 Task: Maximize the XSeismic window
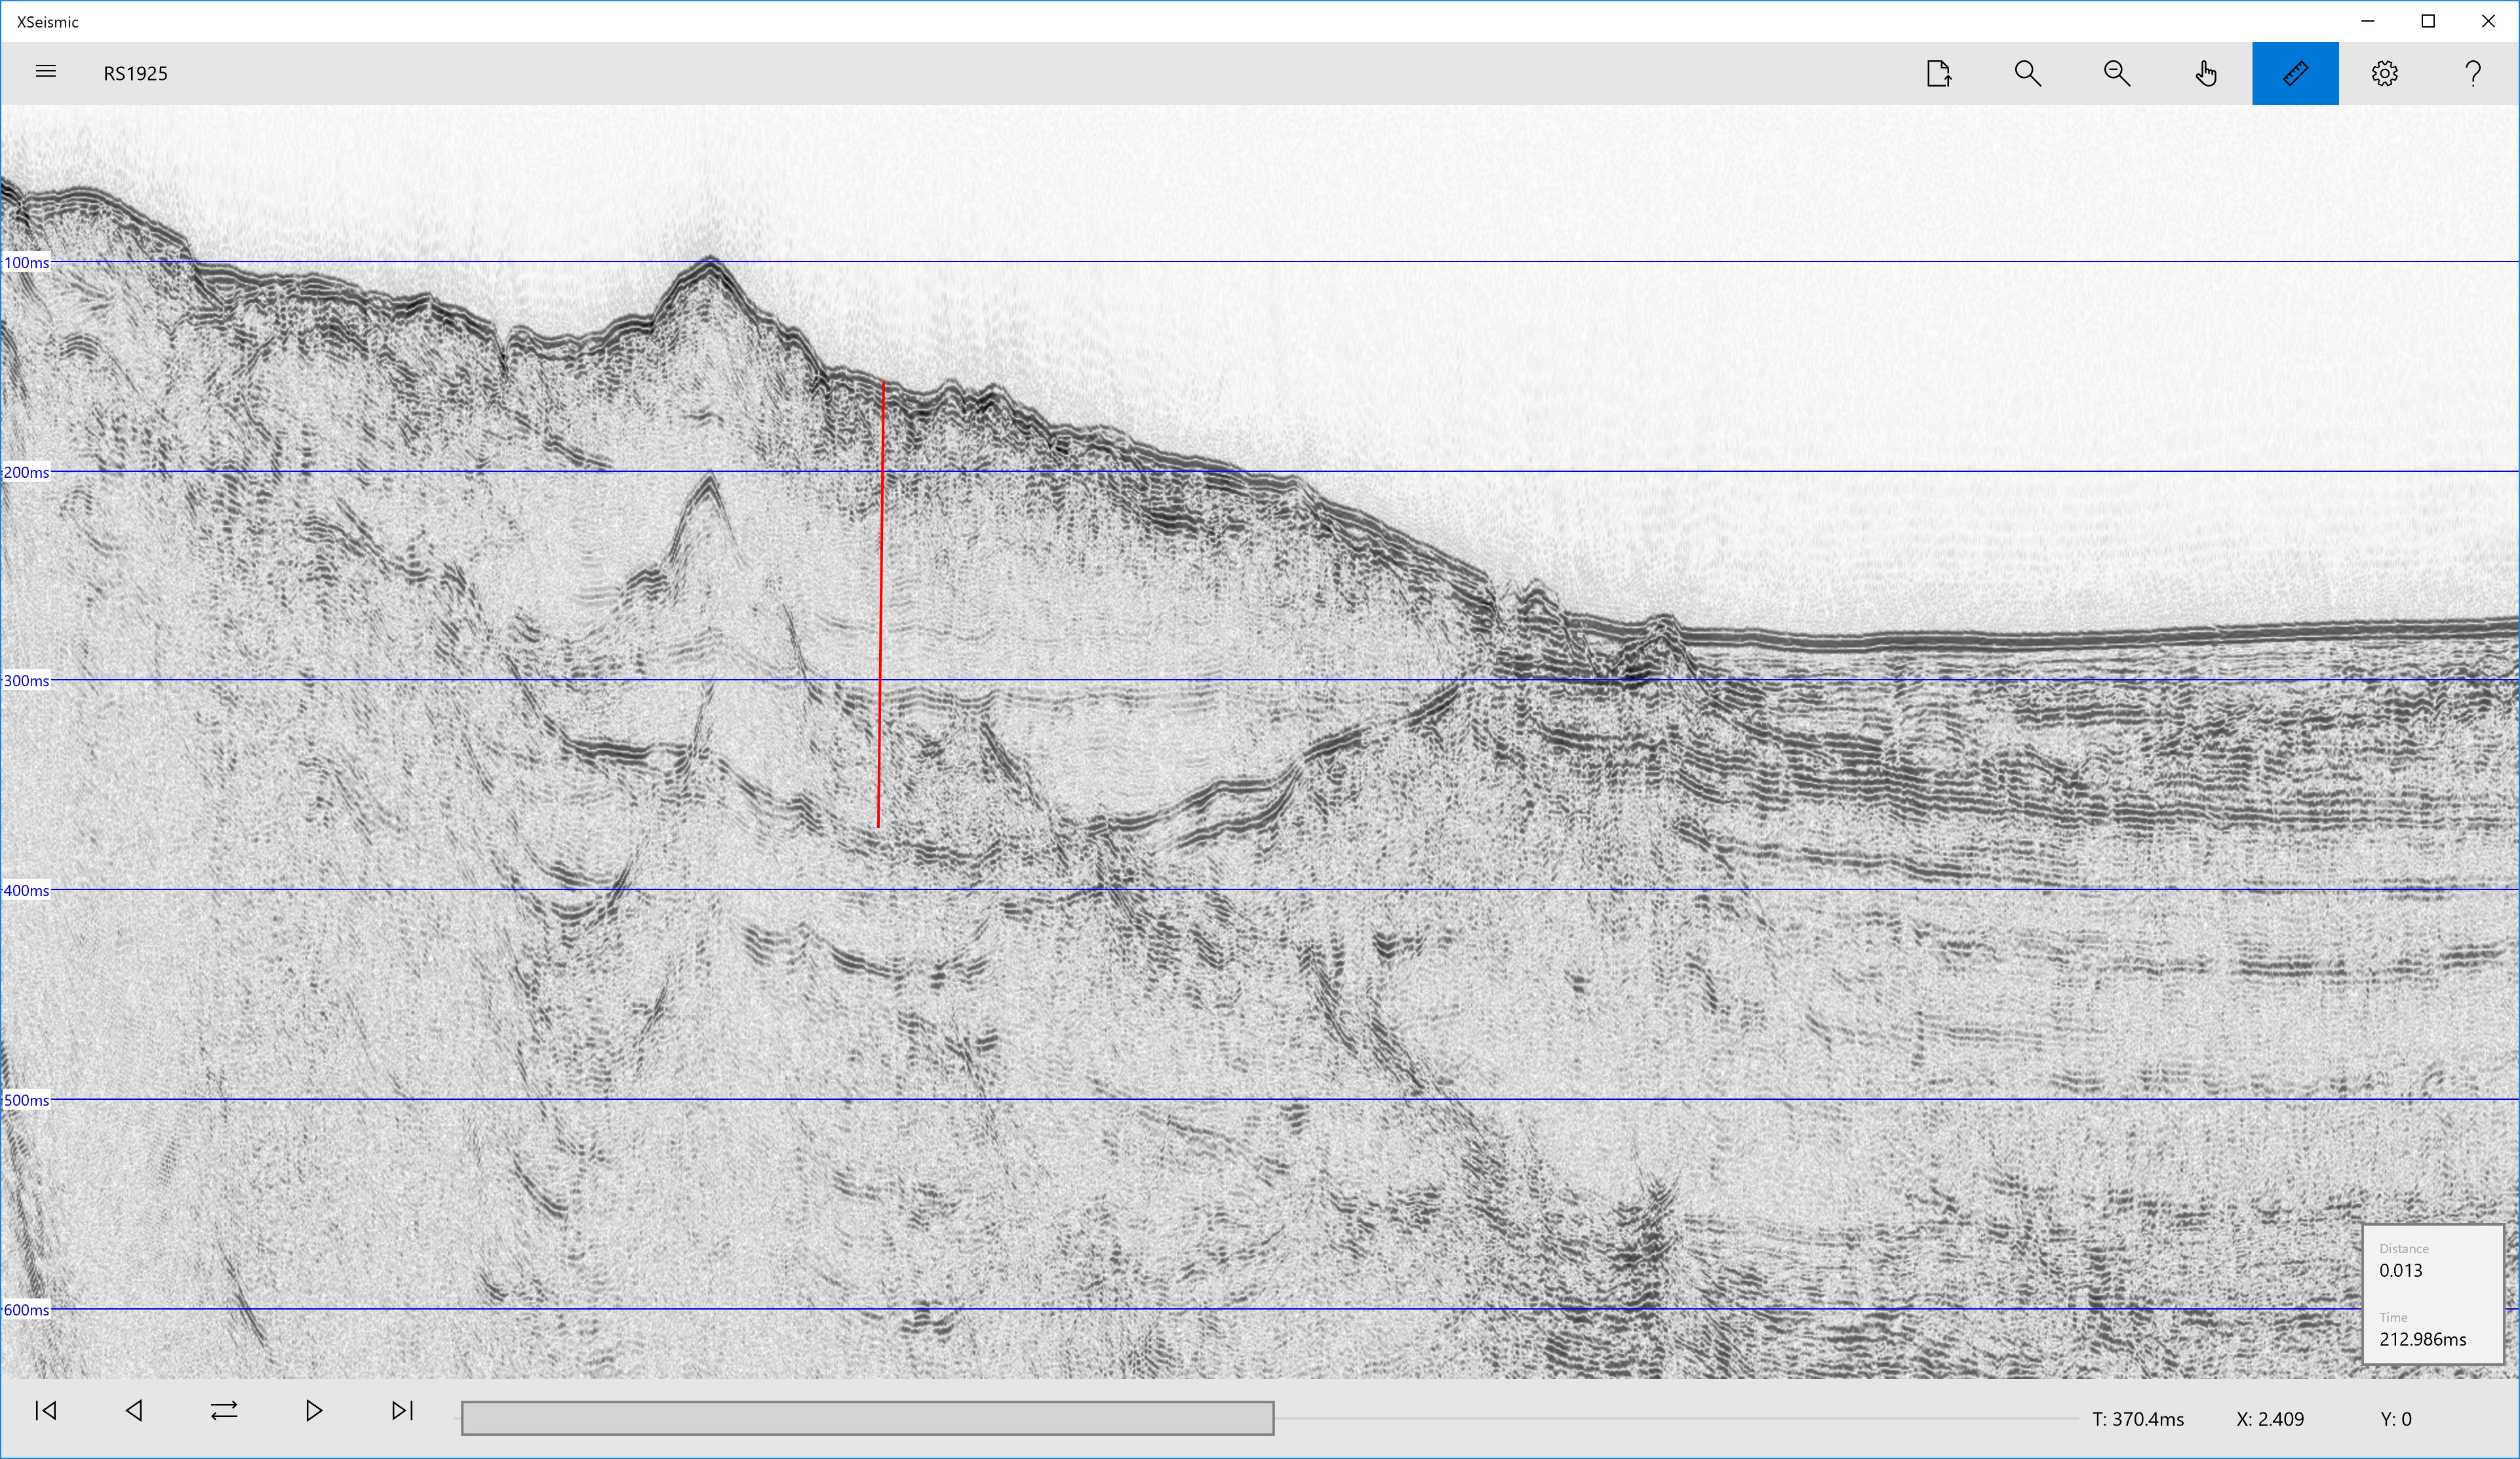pyautogui.click(x=2427, y=21)
